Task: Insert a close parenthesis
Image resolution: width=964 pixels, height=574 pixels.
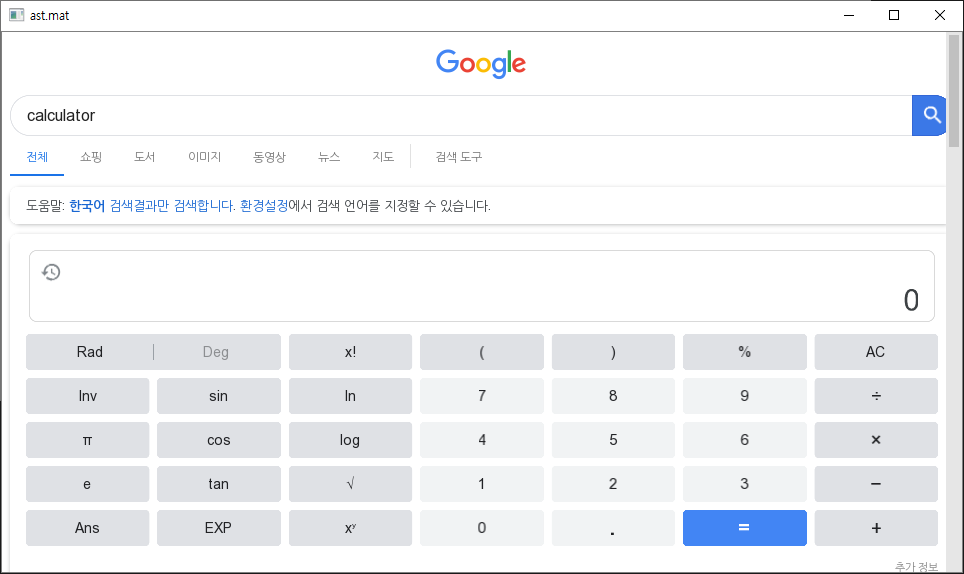Action: point(613,352)
